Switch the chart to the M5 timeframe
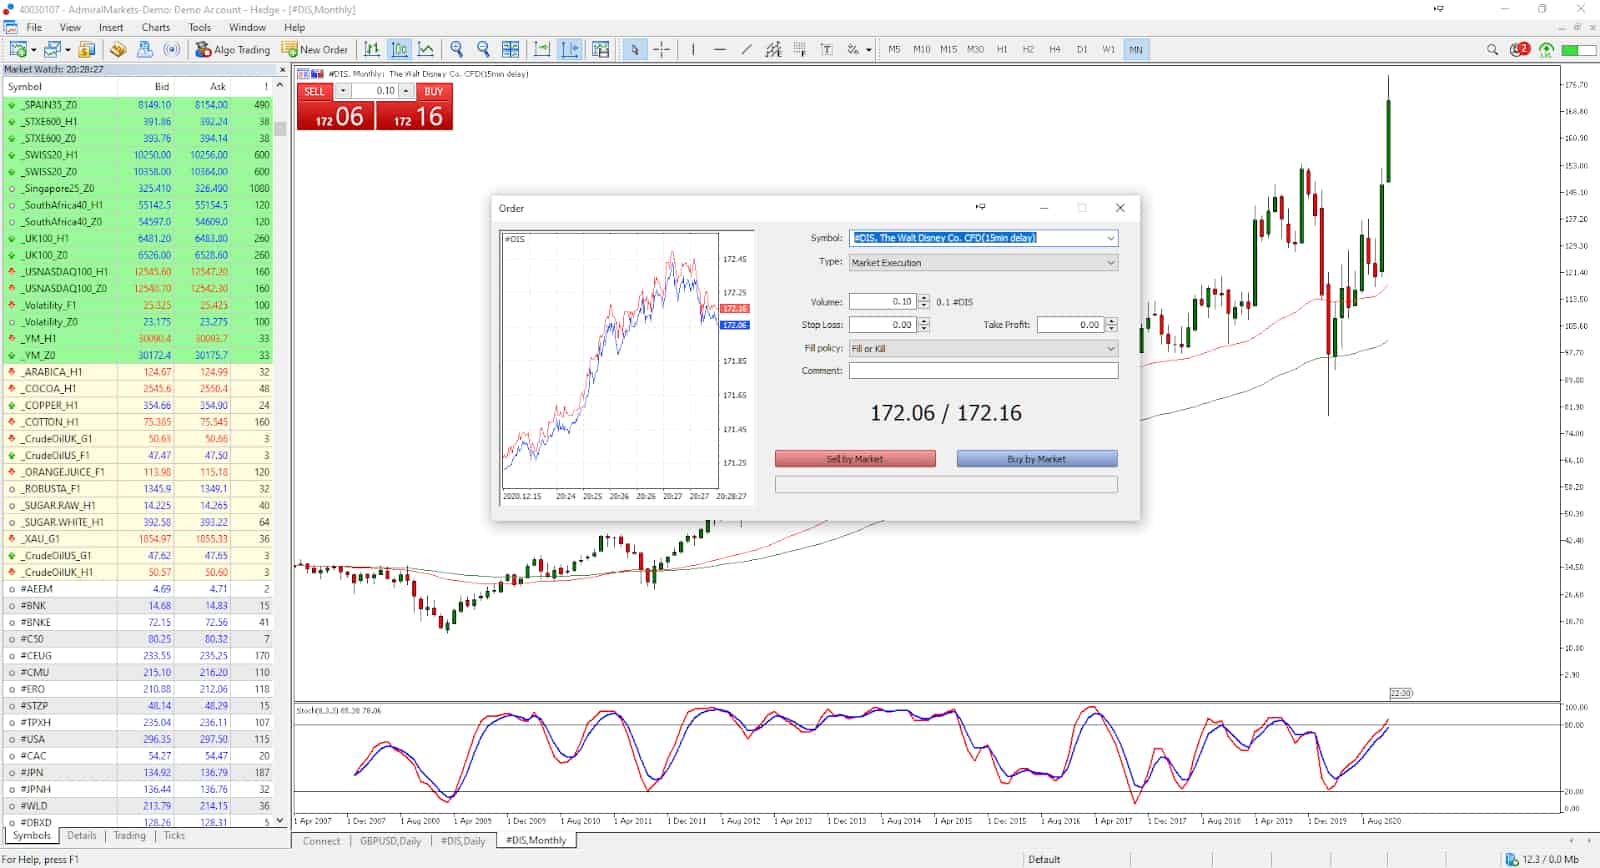The height and width of the screenshot is (868, 1600). pyautogui.click(x=894, y=49)
